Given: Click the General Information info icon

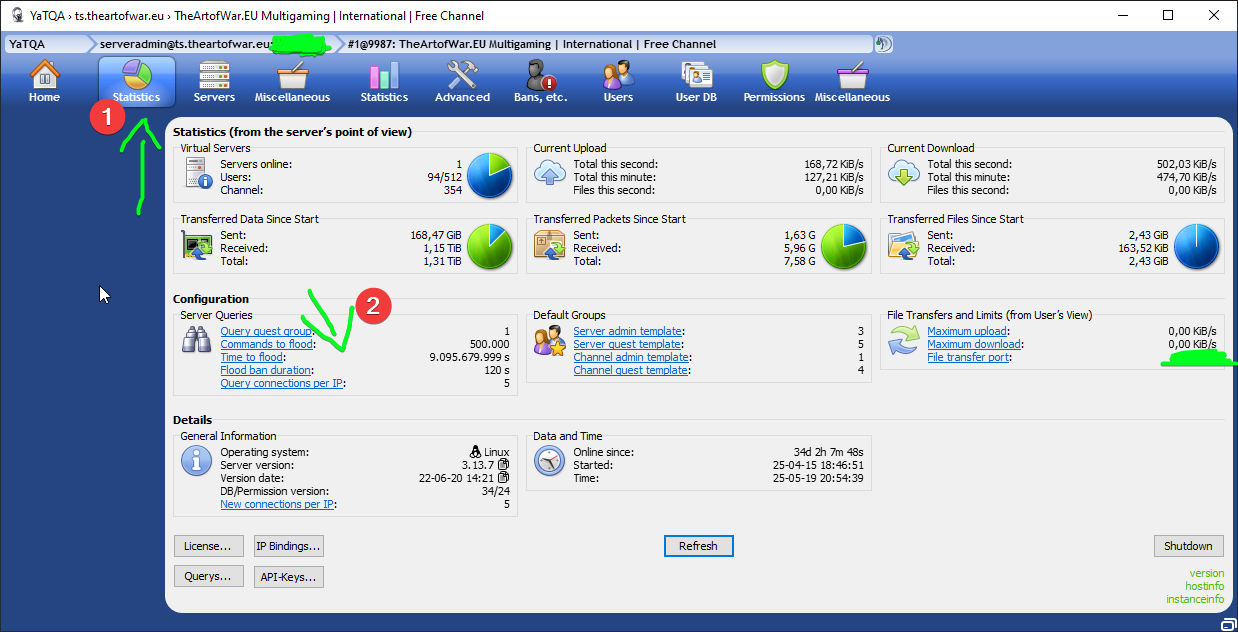Looking at the screenshot, I should tap(197, 461).
